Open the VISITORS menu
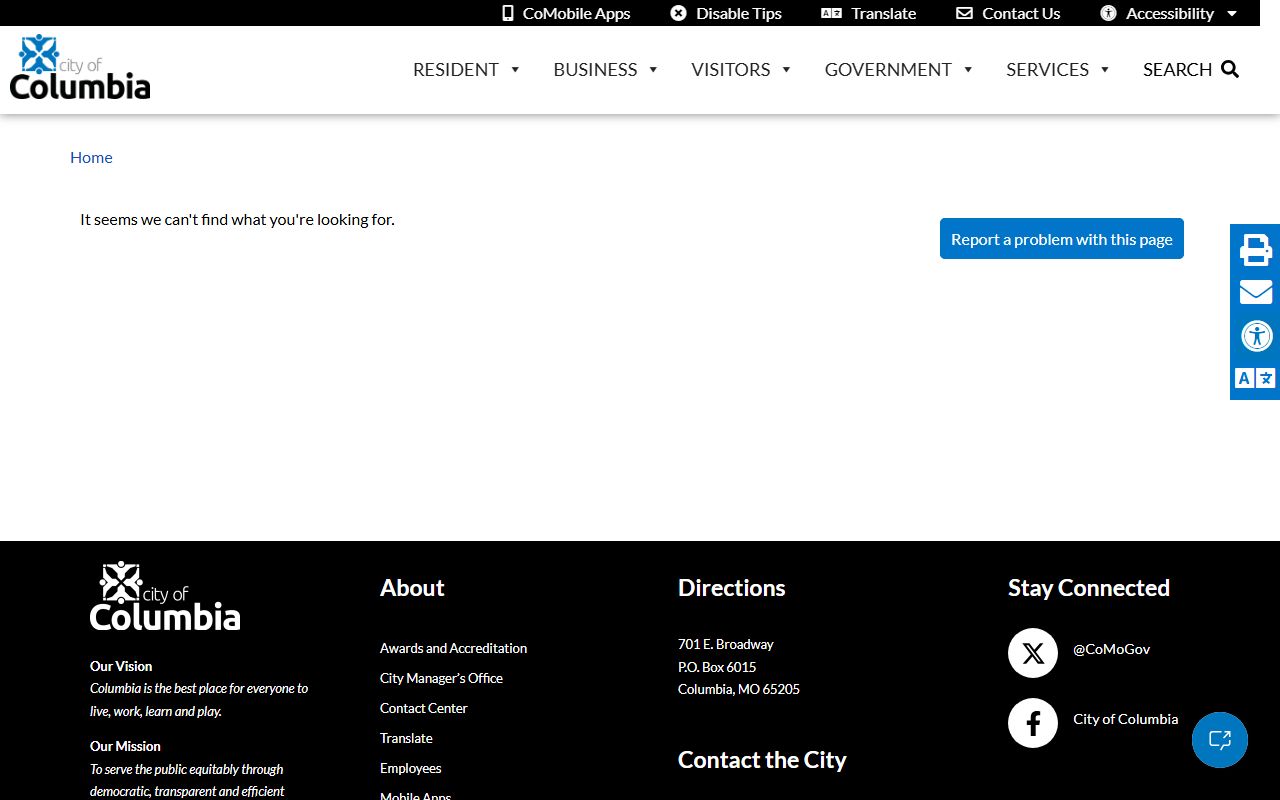The width and height of the screenshot is (1280, 800). pyautogui.click(x=731, y=69)
